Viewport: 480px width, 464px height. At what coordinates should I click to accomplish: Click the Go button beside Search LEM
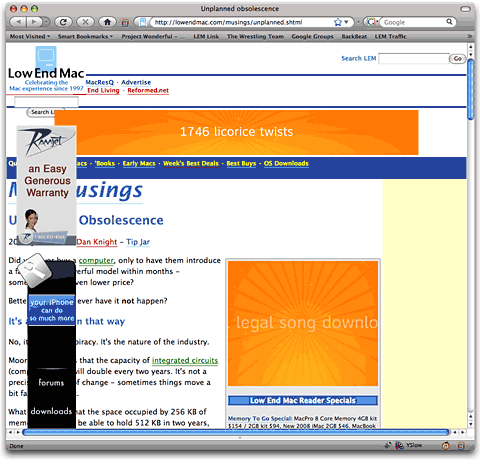click(457, 59)
